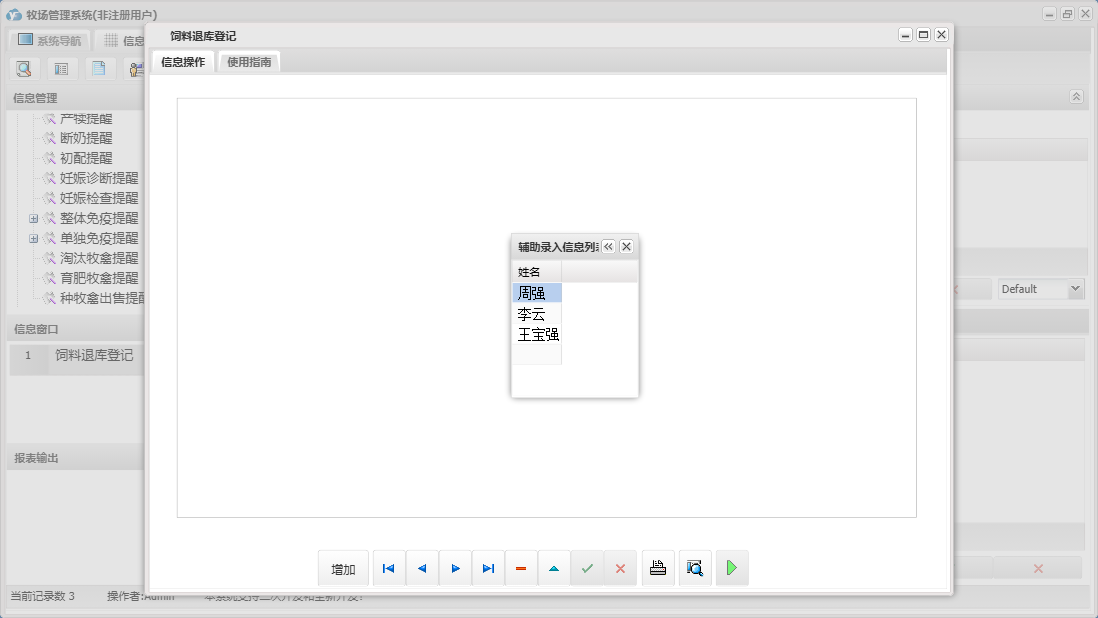Select 李云 in the name list
This screenshot has height=618, width=1098.
(531, 314)
